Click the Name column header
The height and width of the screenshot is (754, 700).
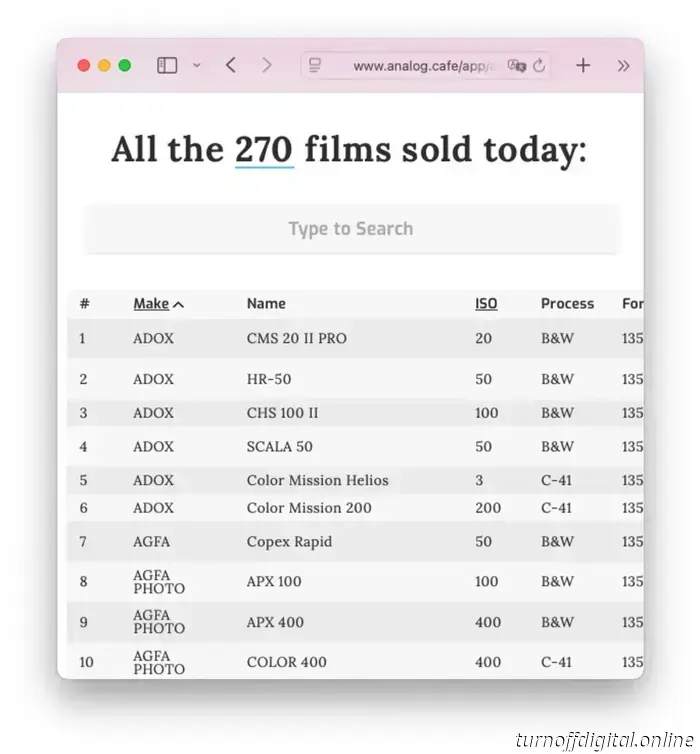point(266,303)
